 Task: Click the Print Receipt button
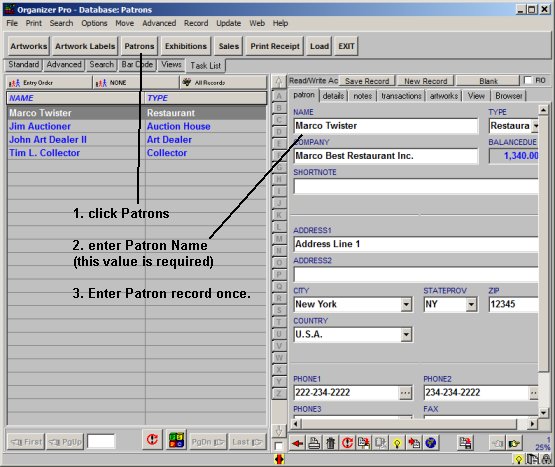pos(275,46)
